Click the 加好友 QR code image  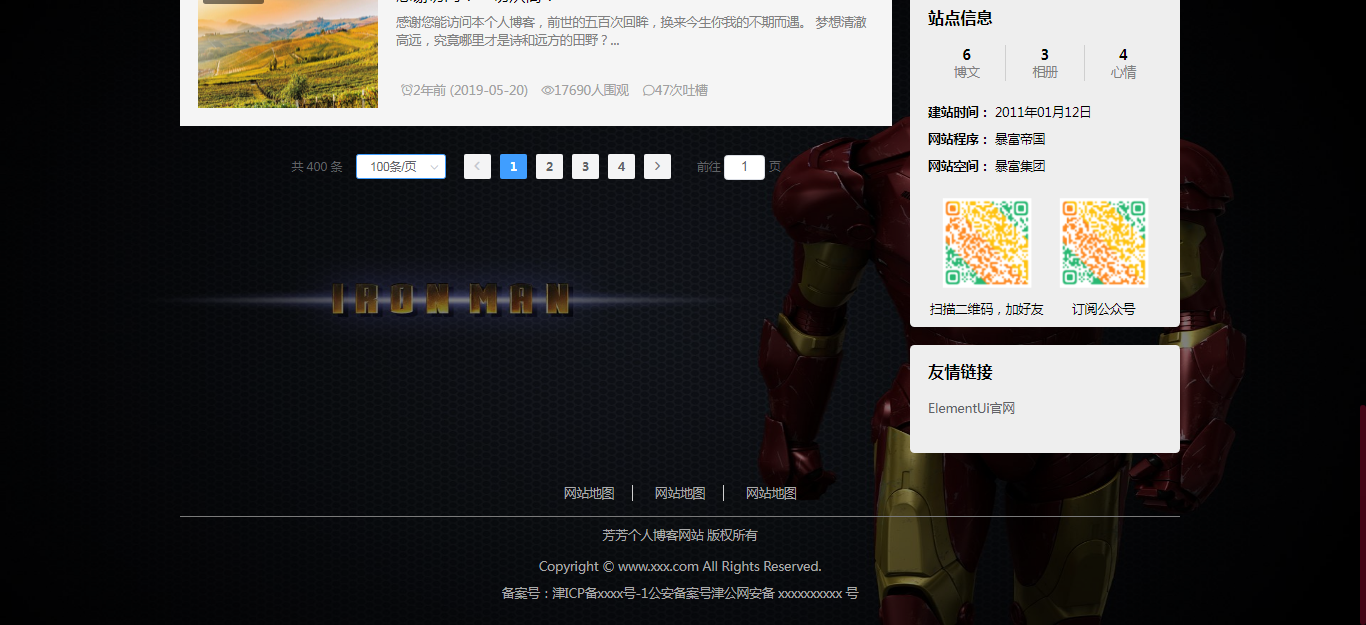987,243
